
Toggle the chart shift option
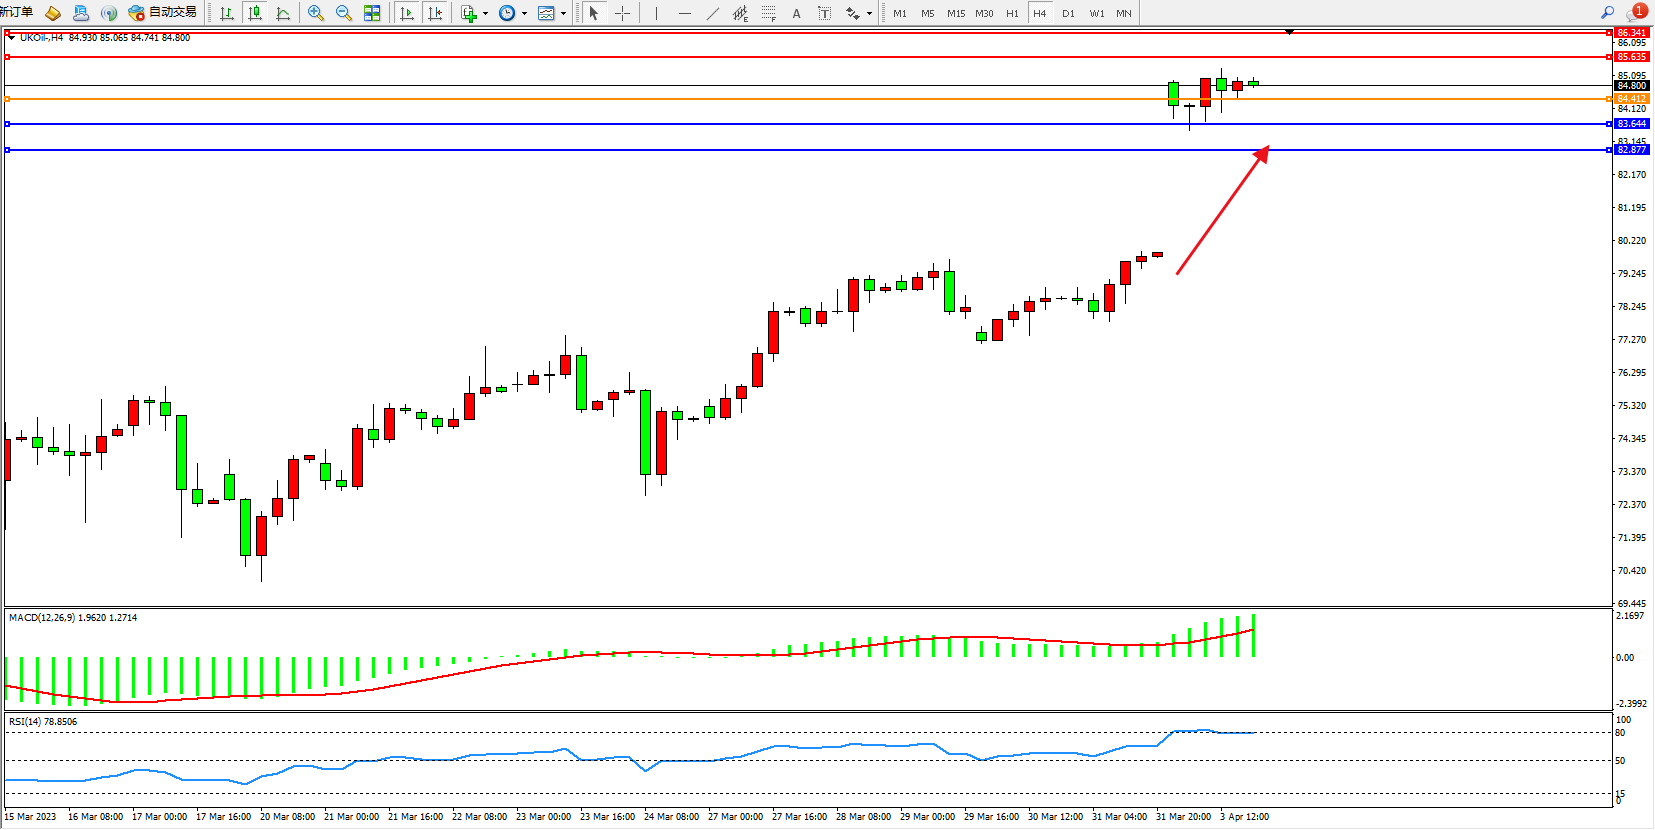point(435,13)
